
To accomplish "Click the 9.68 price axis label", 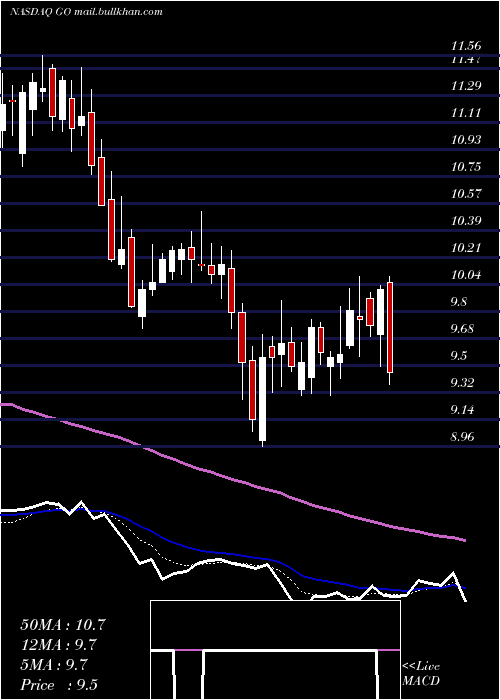I will 462,329.
